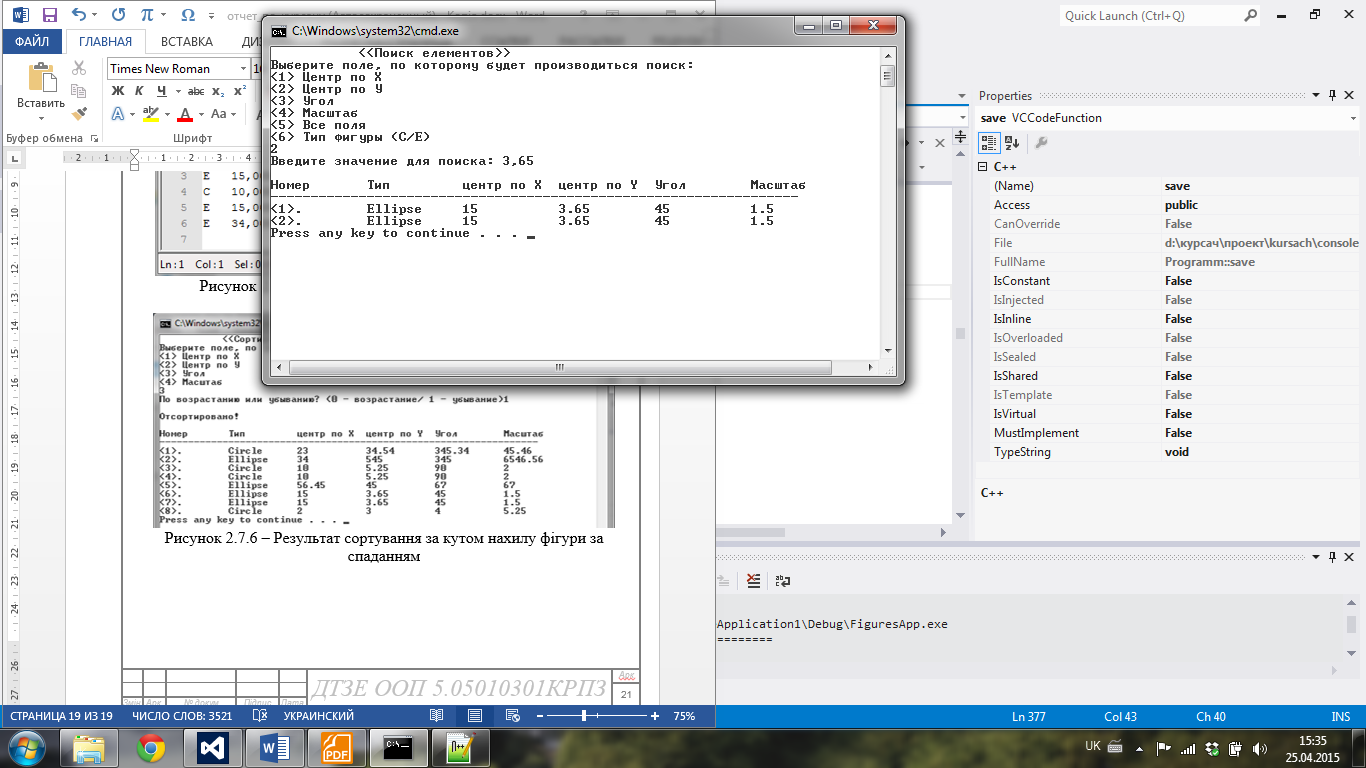Viewport: 1366px width, 768px height.
Task: Open Google Chrome from taskbar
Action: [151, 748]
